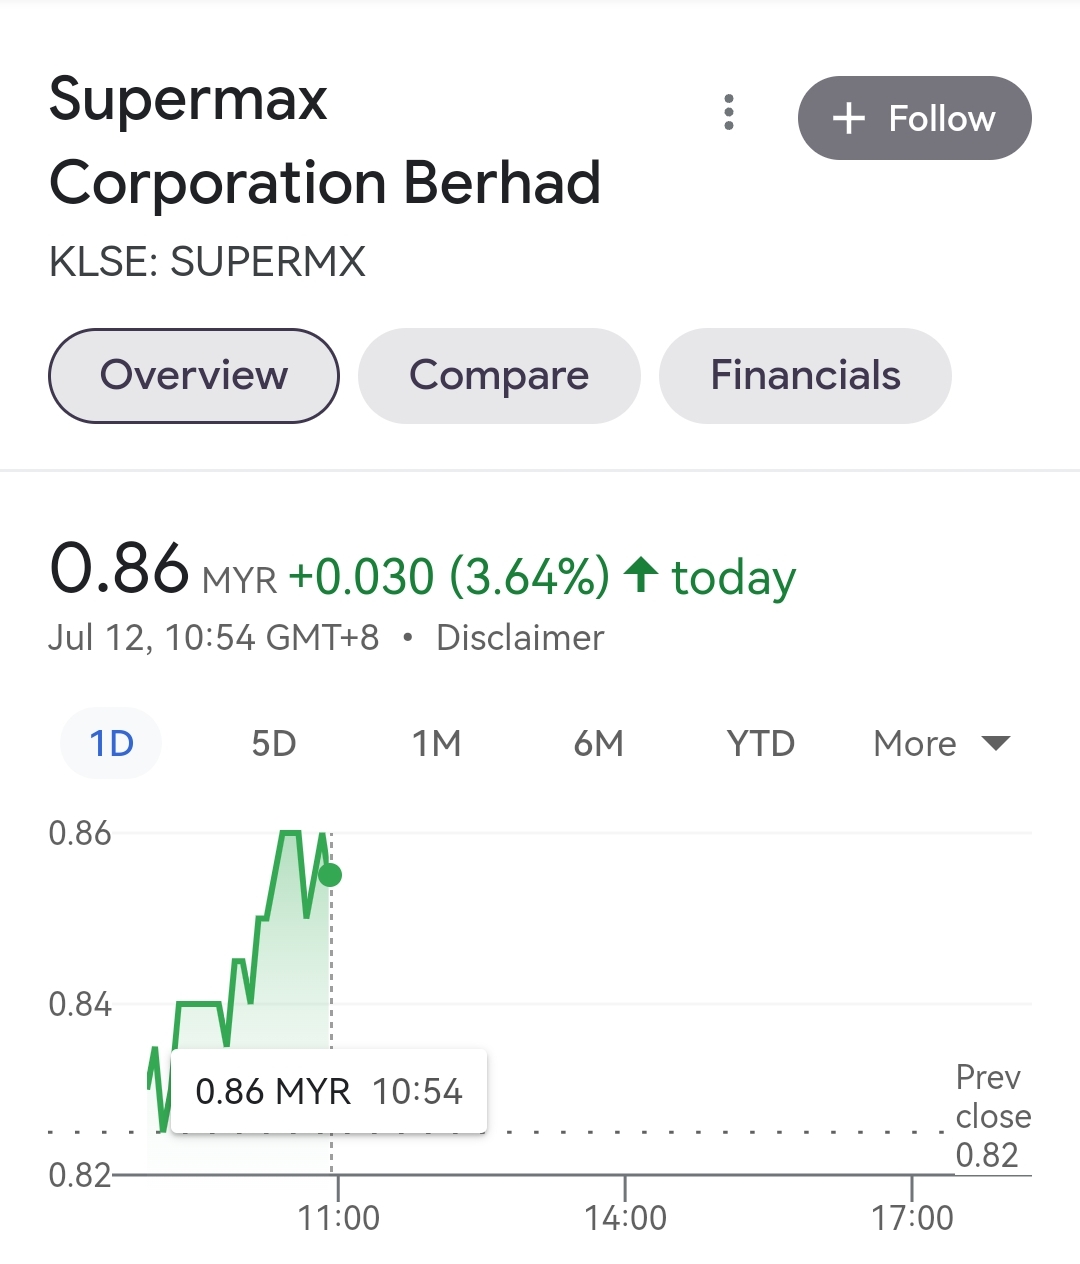Click the Prev close 0.82 label
Image resolution: width=1080 pixels, height=1264 pixels.
click(x=990, y=1116)
